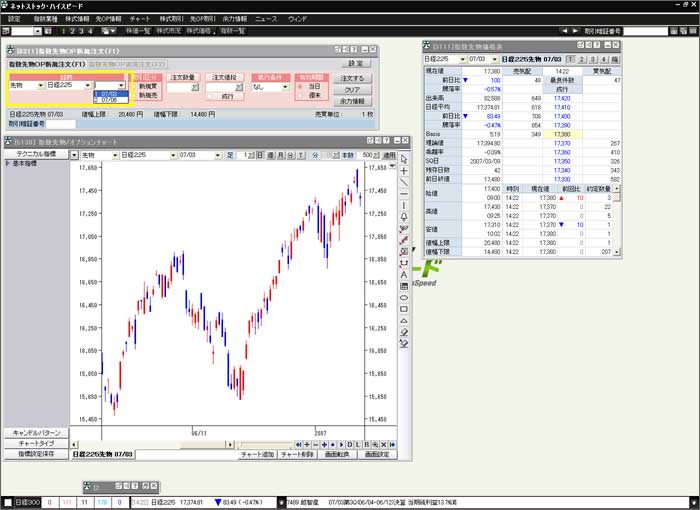Open futures price window 日経225 dropdown
The height and width of the screenshot is (510, 700).
(462, 59)
